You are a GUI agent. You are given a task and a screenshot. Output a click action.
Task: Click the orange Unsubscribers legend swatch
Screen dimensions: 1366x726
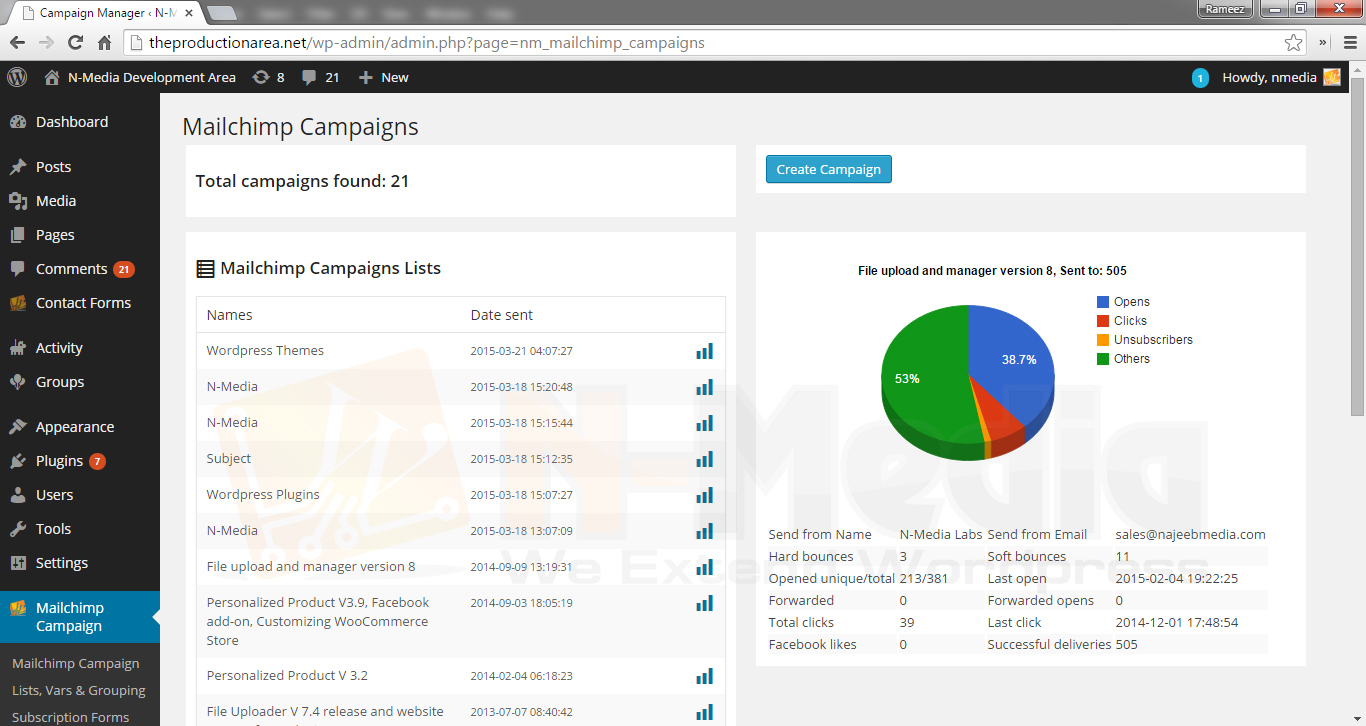tap(1103, 340)
